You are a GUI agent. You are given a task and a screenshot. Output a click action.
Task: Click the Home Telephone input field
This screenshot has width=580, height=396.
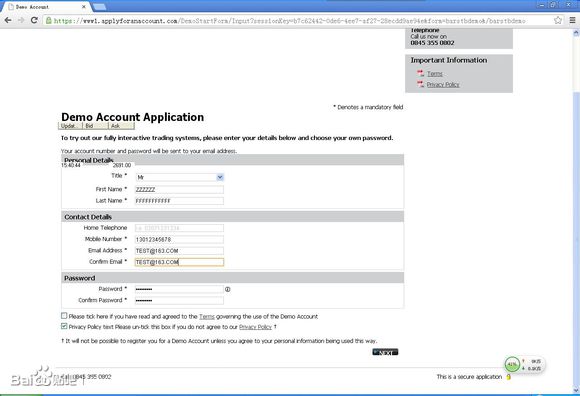[179, 228]
